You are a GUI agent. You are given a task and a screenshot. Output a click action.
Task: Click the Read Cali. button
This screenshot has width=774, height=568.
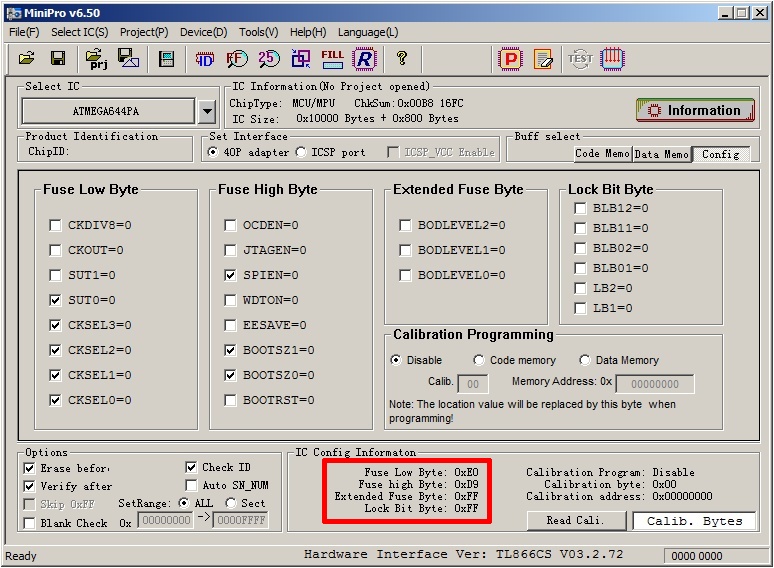coord(576,521)
